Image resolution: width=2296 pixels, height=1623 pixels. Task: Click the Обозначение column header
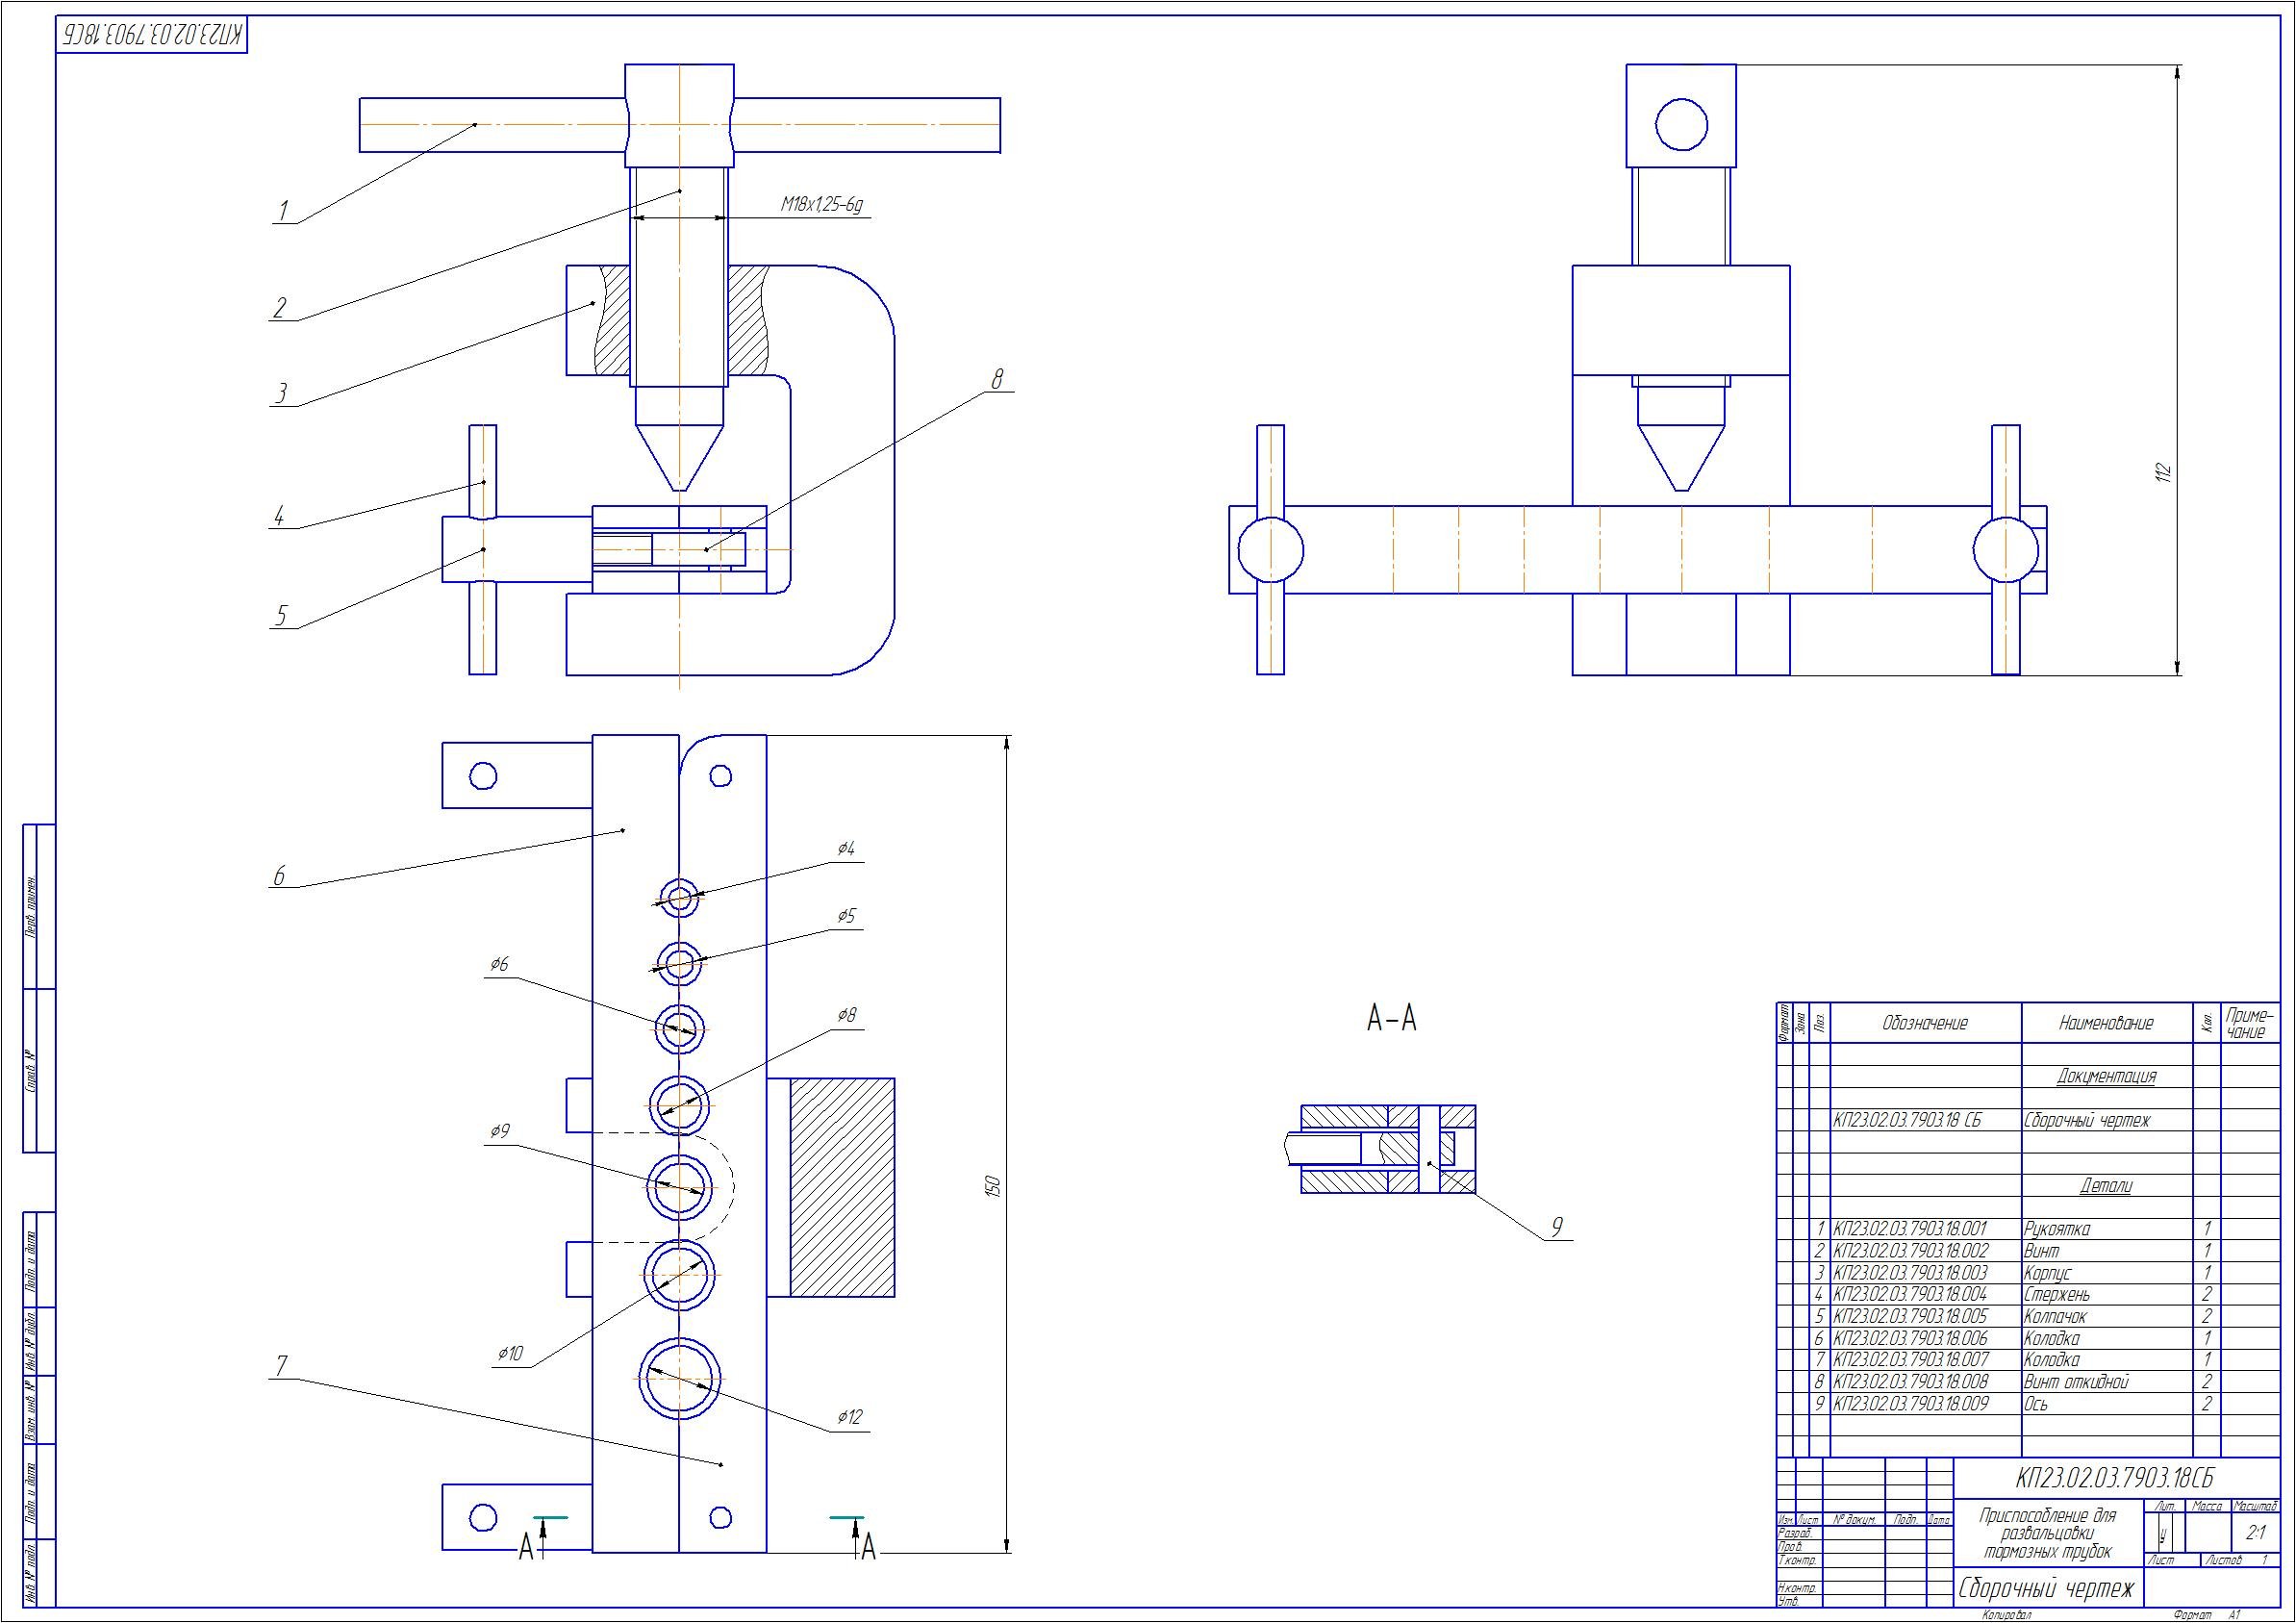click(1924, 1023)
